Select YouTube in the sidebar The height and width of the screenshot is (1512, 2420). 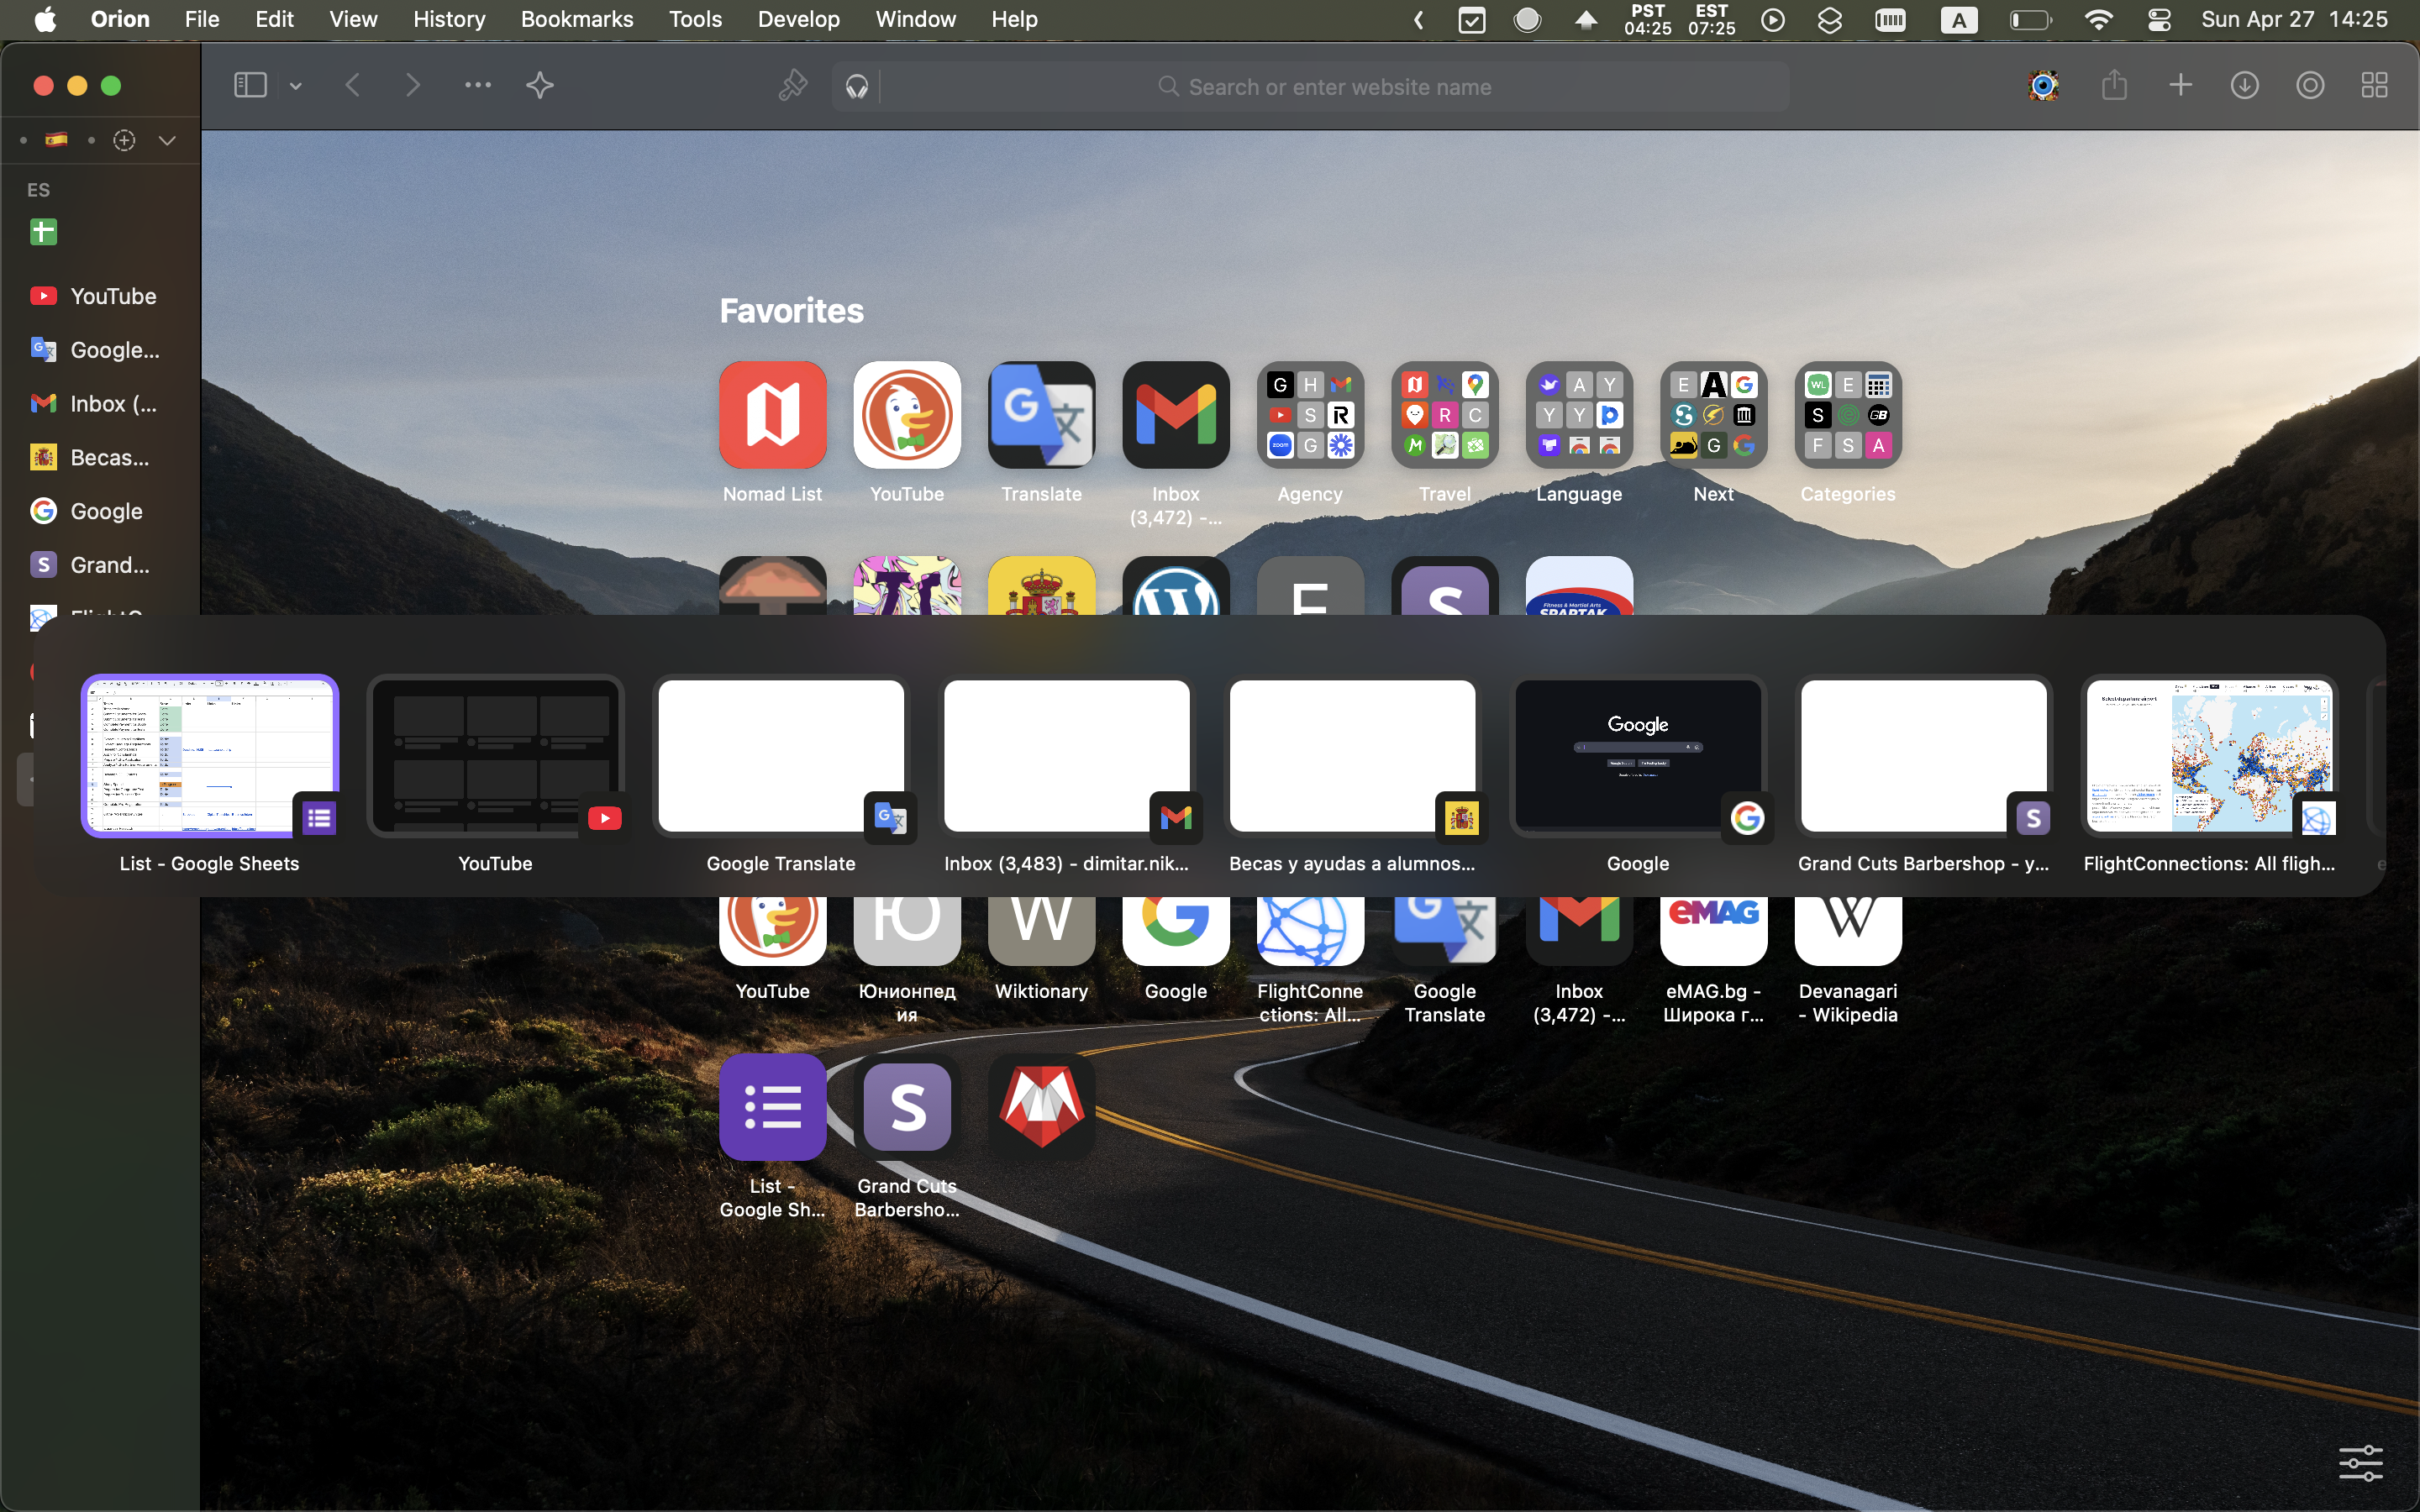point(114,296)
